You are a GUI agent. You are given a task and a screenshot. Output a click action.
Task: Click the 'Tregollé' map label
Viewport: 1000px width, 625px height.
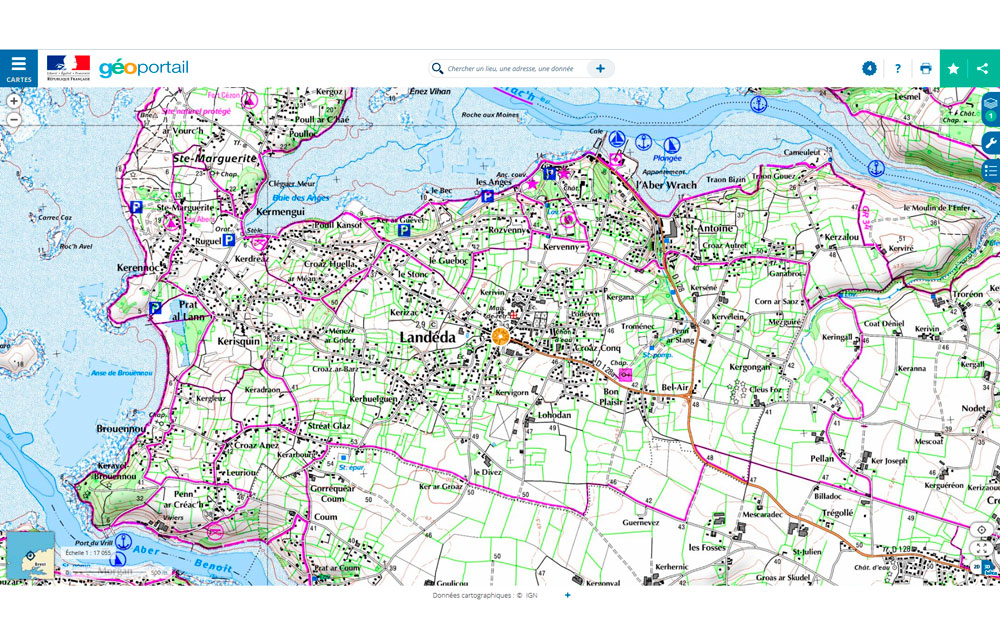point(837,512)
